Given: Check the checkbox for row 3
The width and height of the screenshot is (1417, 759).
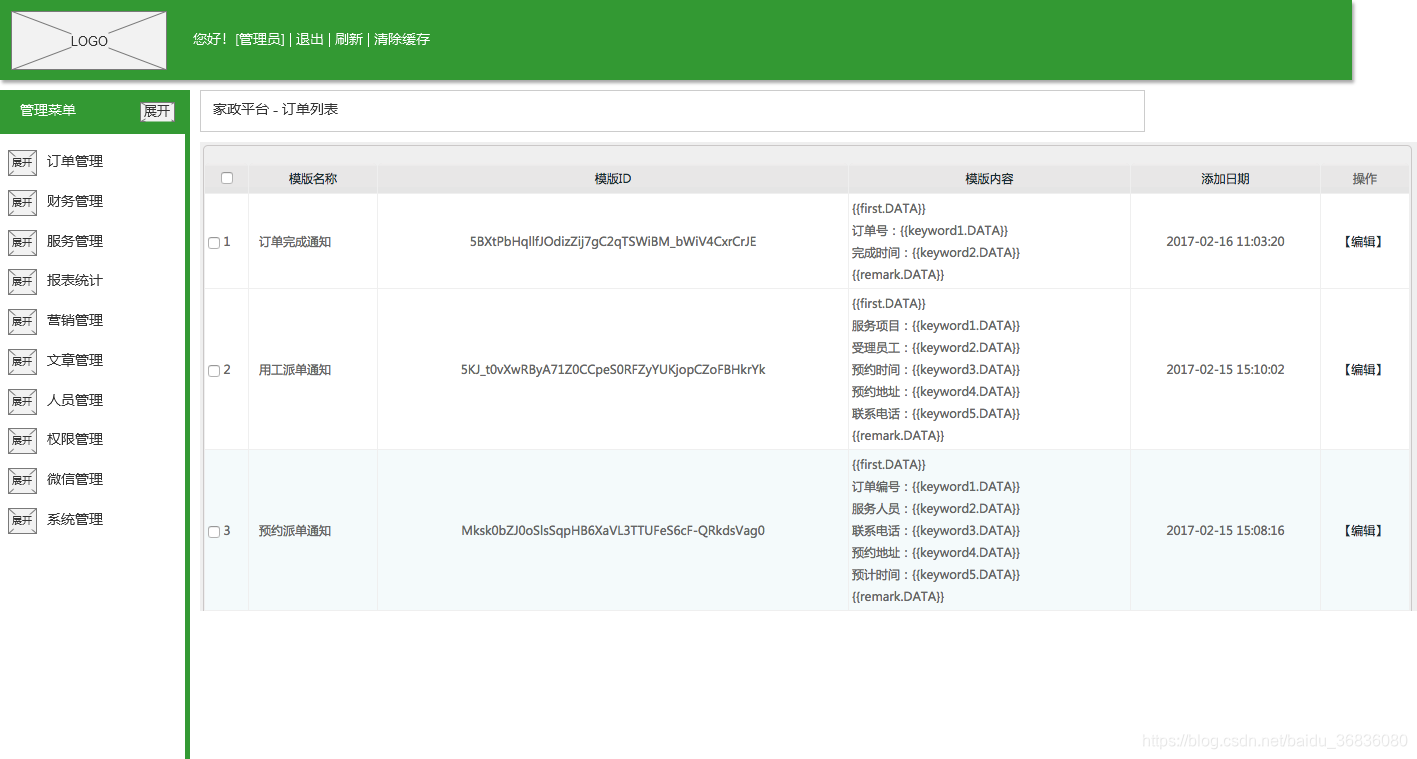Looking at the screenshot, I should point(214,532).
